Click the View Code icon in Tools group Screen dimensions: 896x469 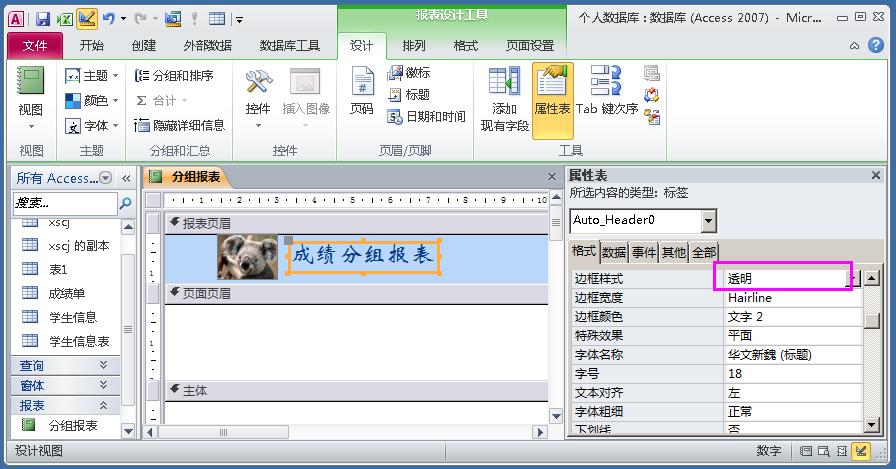(x=651, y=95)
